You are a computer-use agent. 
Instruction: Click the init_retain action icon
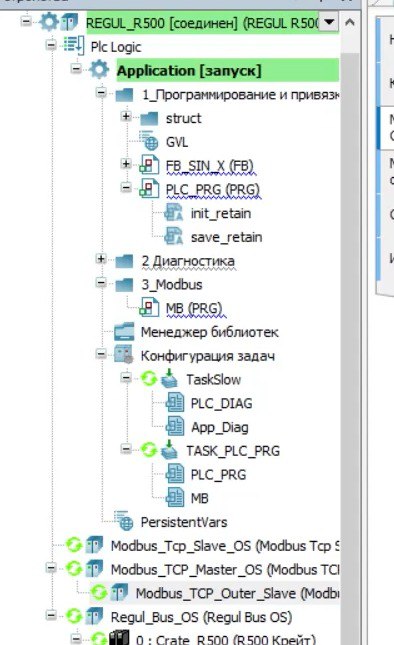point(173,213)
